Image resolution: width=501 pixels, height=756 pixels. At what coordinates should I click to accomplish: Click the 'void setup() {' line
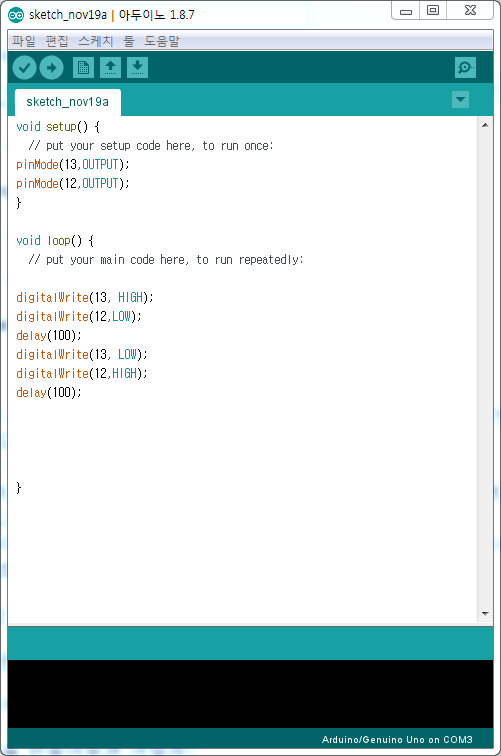(x=58, y=127)
